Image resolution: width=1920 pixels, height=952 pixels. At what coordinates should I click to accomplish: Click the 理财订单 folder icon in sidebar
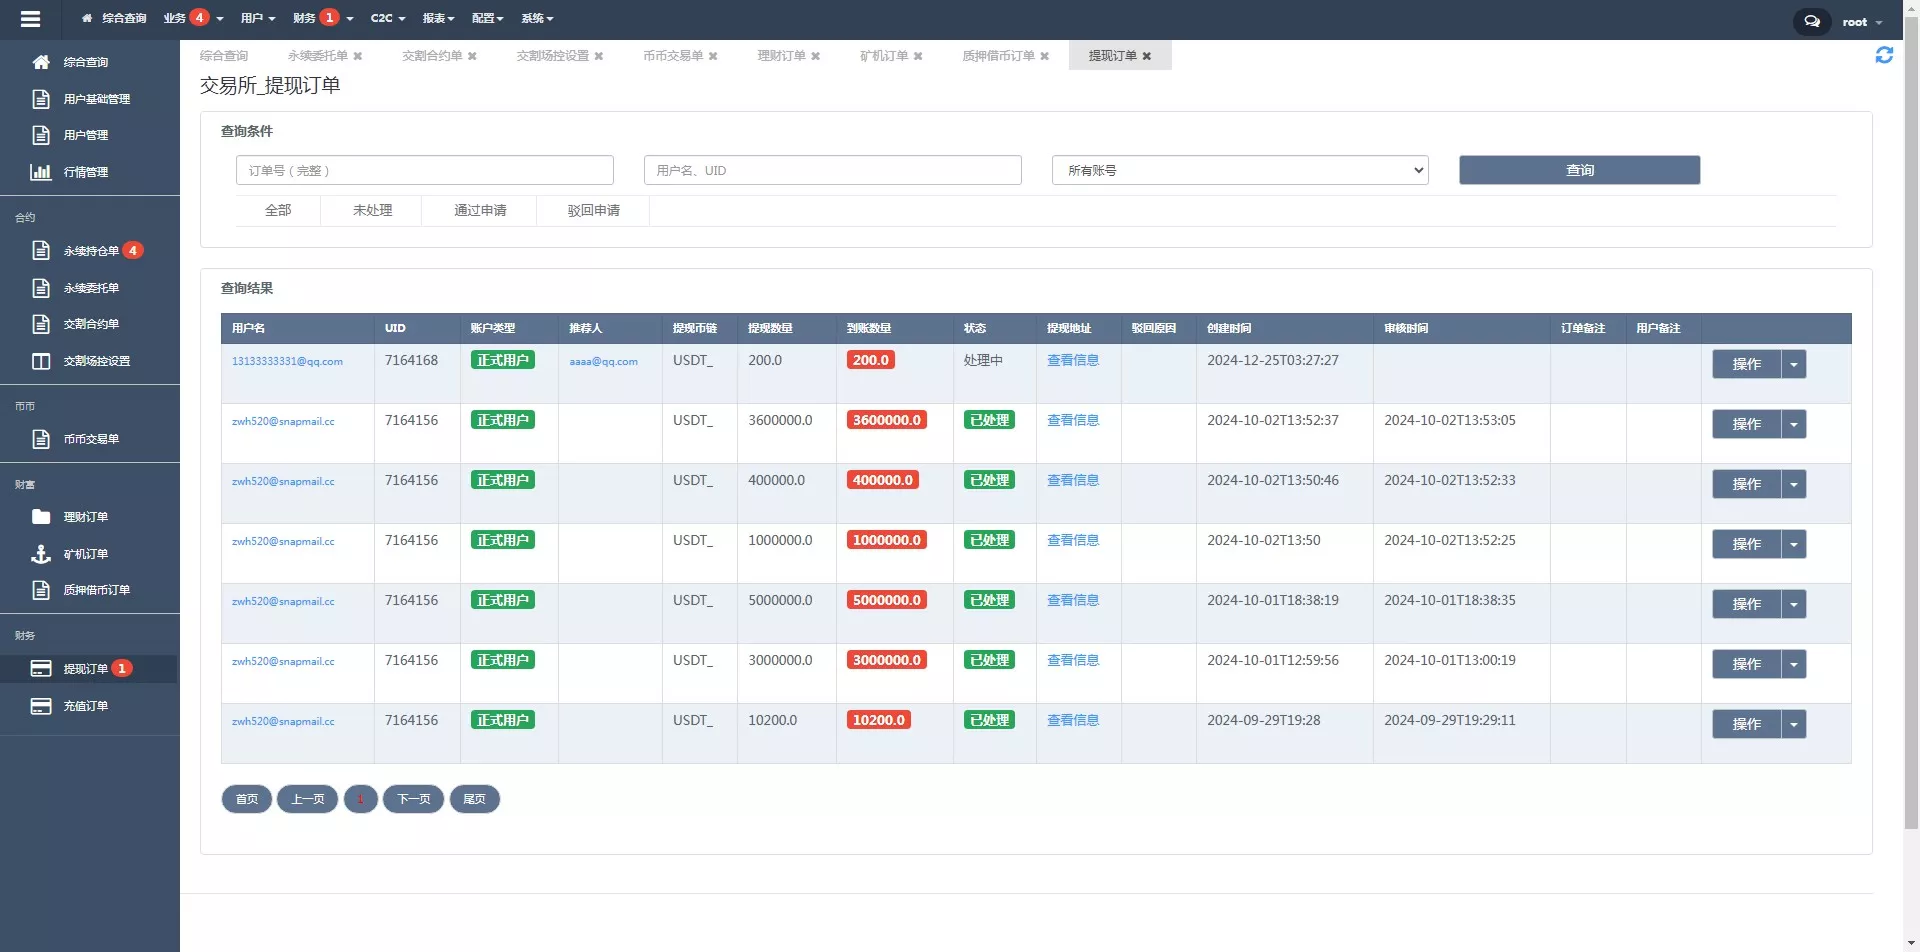tap(41, 517)
